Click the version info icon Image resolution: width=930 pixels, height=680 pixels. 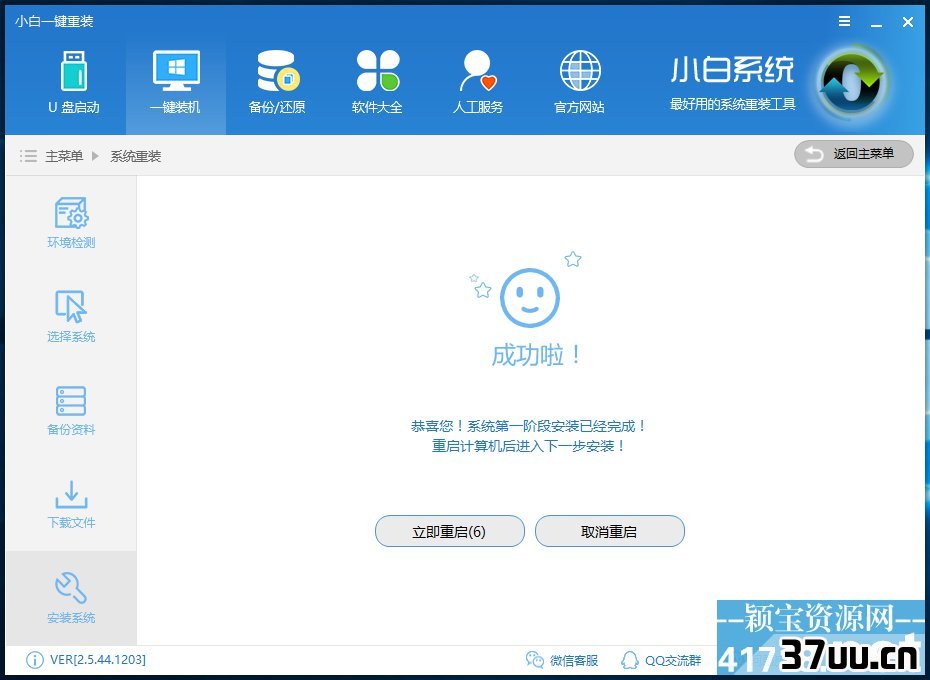(x=34, y=660)
